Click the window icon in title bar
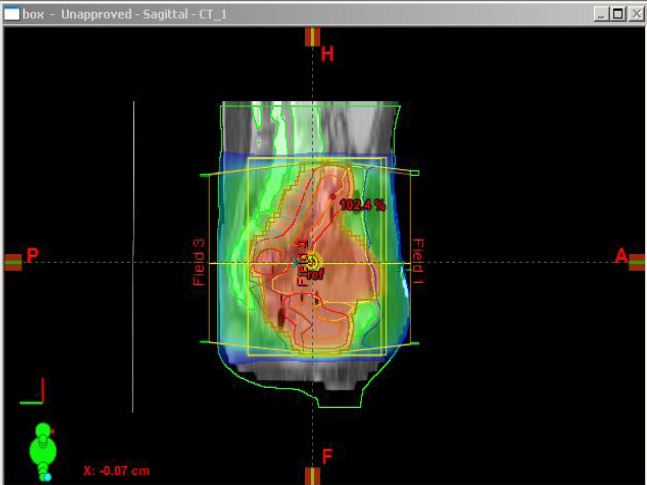Image resolution: width=647 pixels, height=485 pixels. click(x=13, y=12)
